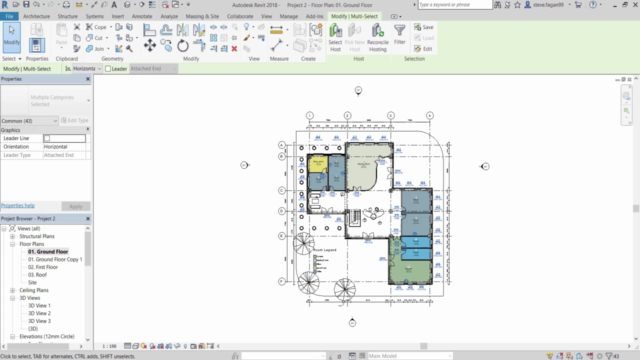640x360 pixels.
Task: Click the Save disk icon in Quick Access
Action: point(26,4)
